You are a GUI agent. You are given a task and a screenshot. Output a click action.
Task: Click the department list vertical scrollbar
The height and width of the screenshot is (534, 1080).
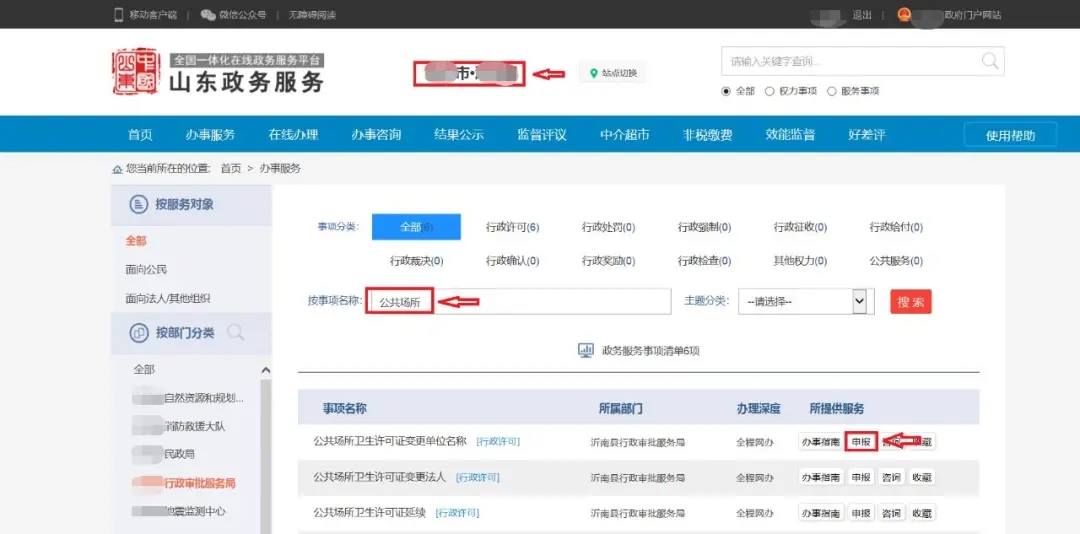click(x=265, y=450)
